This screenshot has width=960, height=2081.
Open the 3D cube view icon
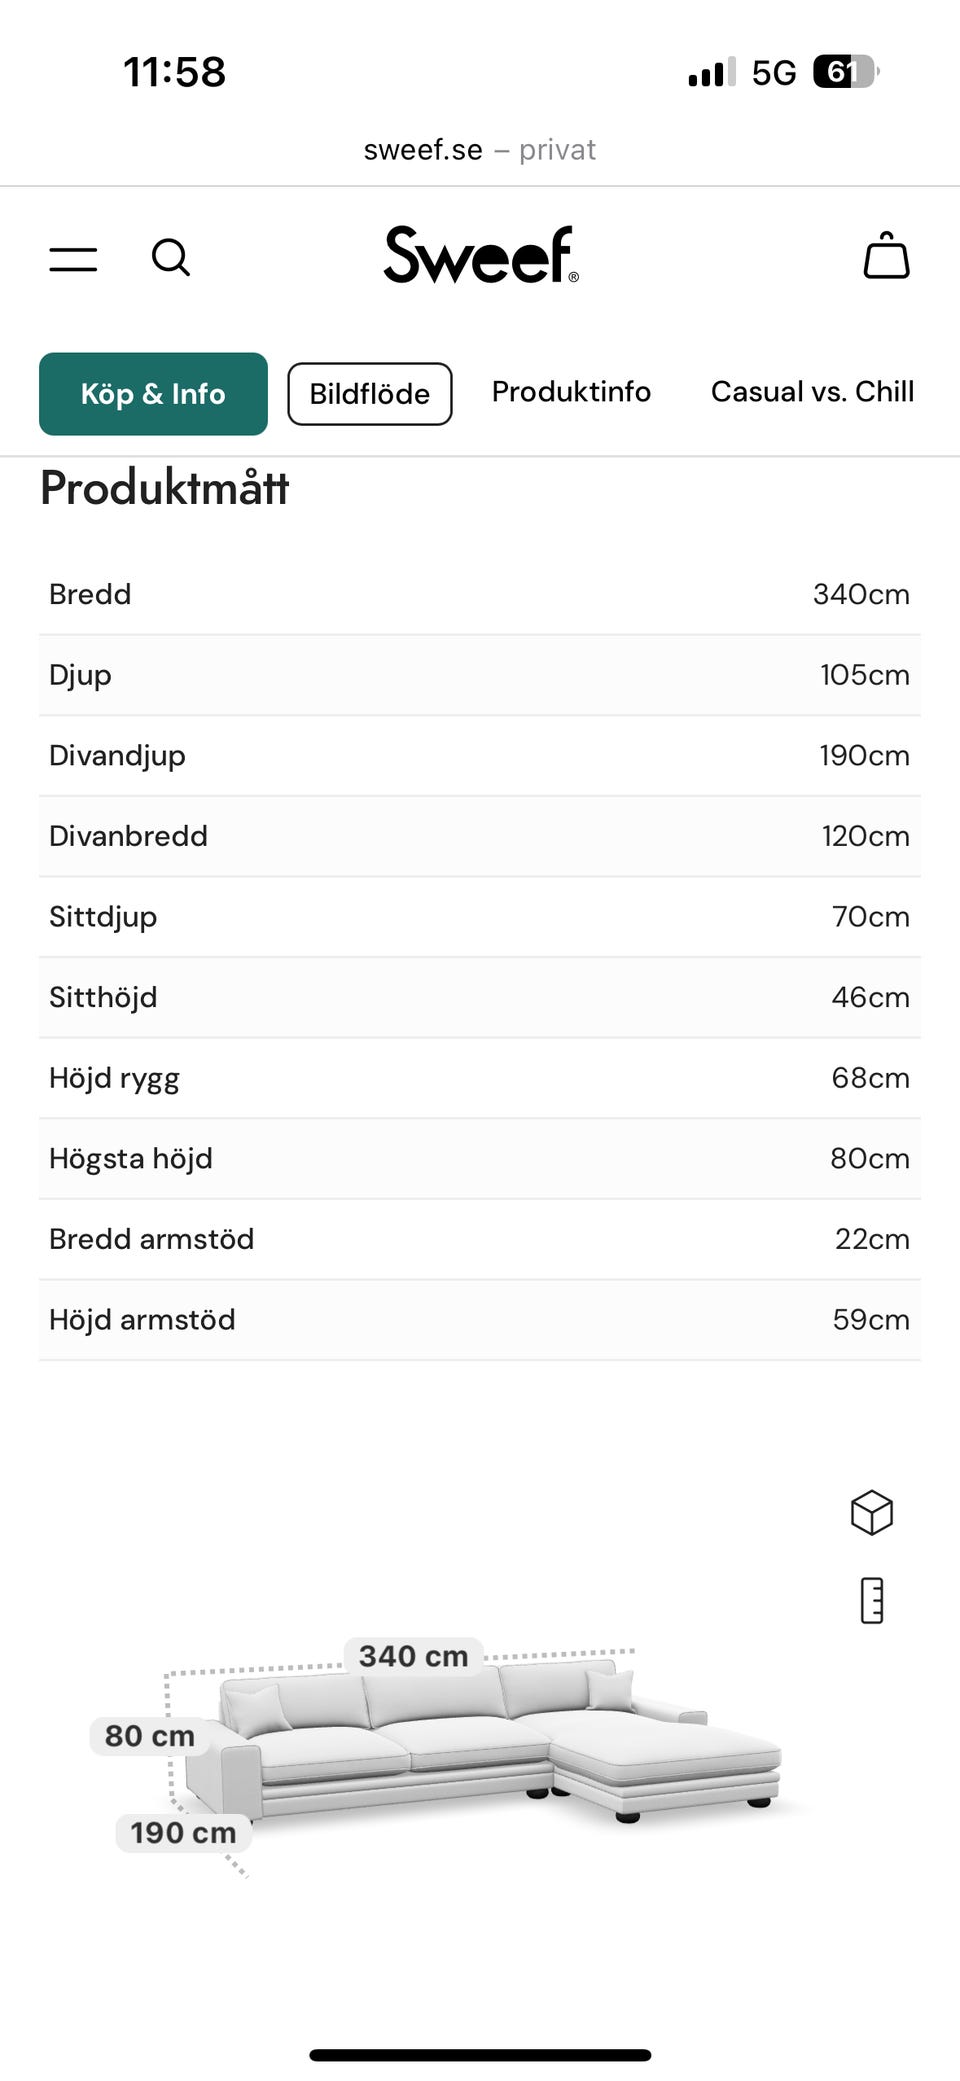pos(871,1512)
